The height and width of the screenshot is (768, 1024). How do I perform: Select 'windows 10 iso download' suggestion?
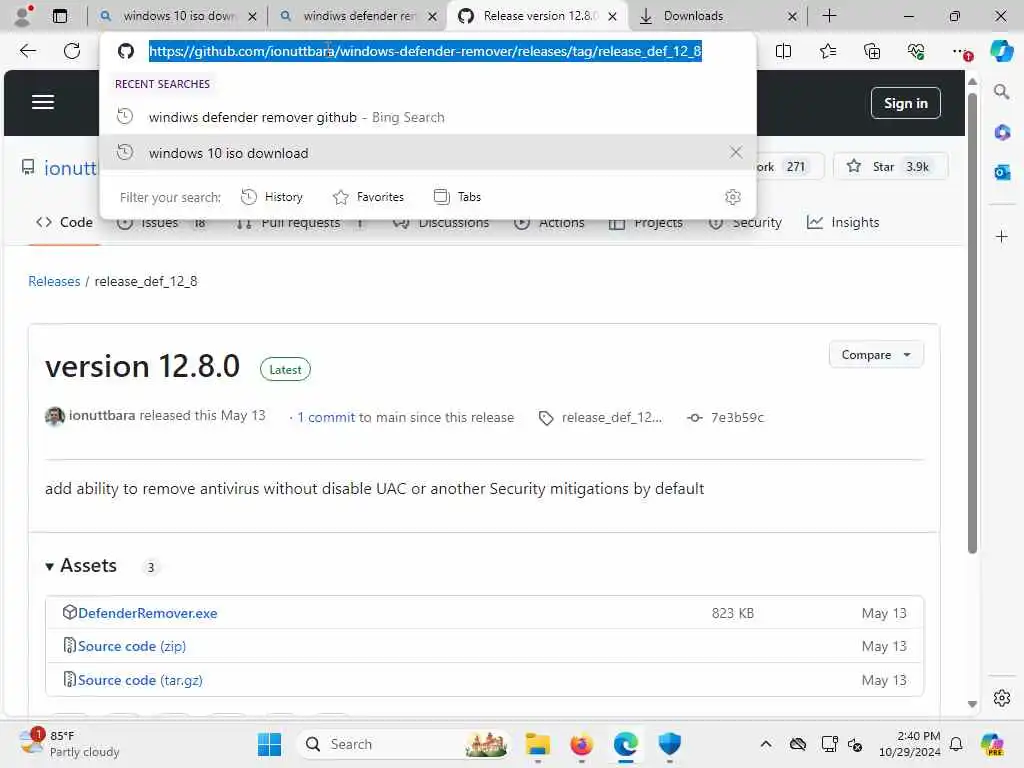pyautogui.click(x=428, y=153)
